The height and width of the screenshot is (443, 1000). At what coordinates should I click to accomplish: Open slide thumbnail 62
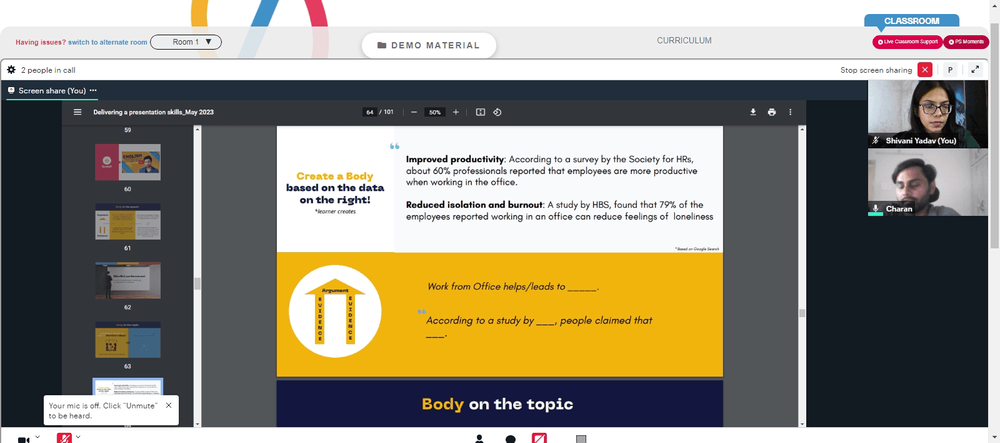(128, 280)
